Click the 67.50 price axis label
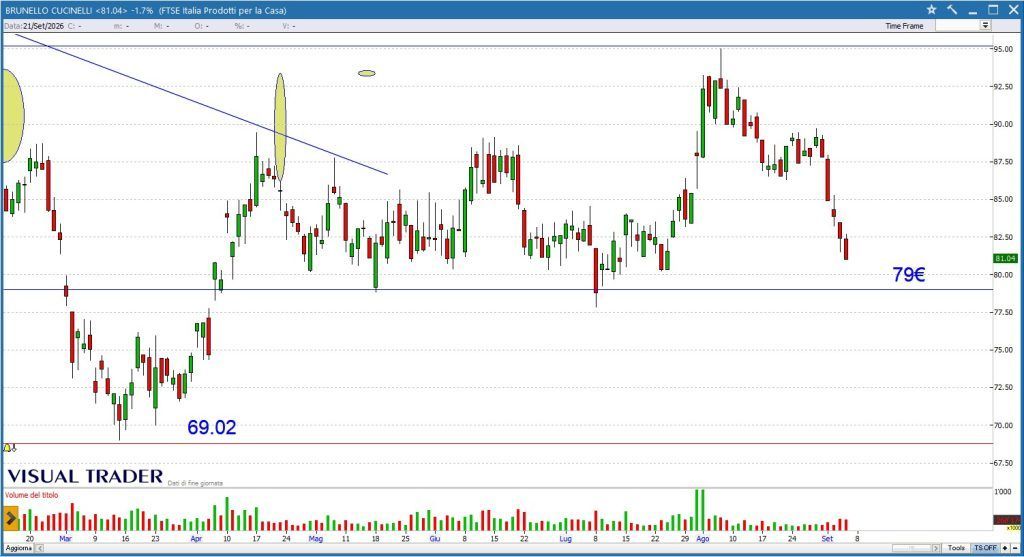Image resolution: width=1024 pixels, height=557 pixels. [1004, 463]
